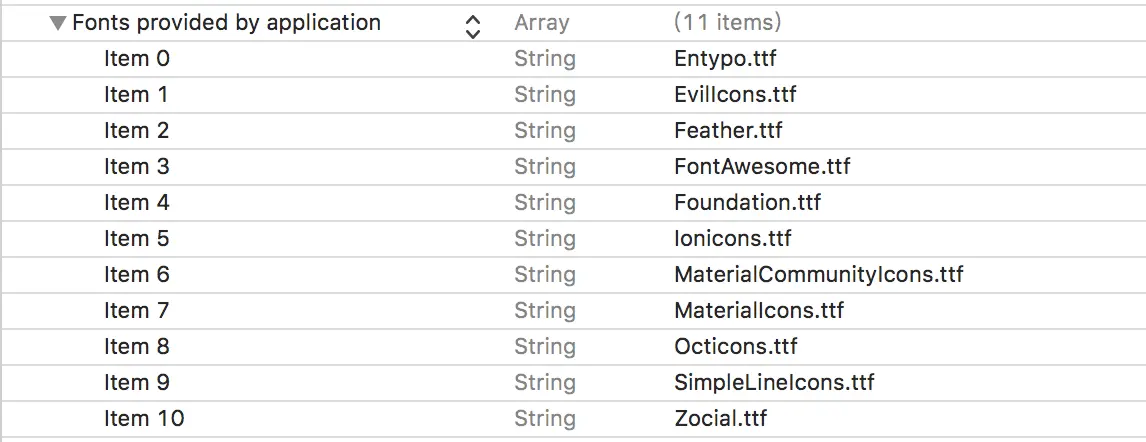1146x442 pixels.
Task: Select MaterialCommunityIcons.ttf value field
Action: [818, 275]
